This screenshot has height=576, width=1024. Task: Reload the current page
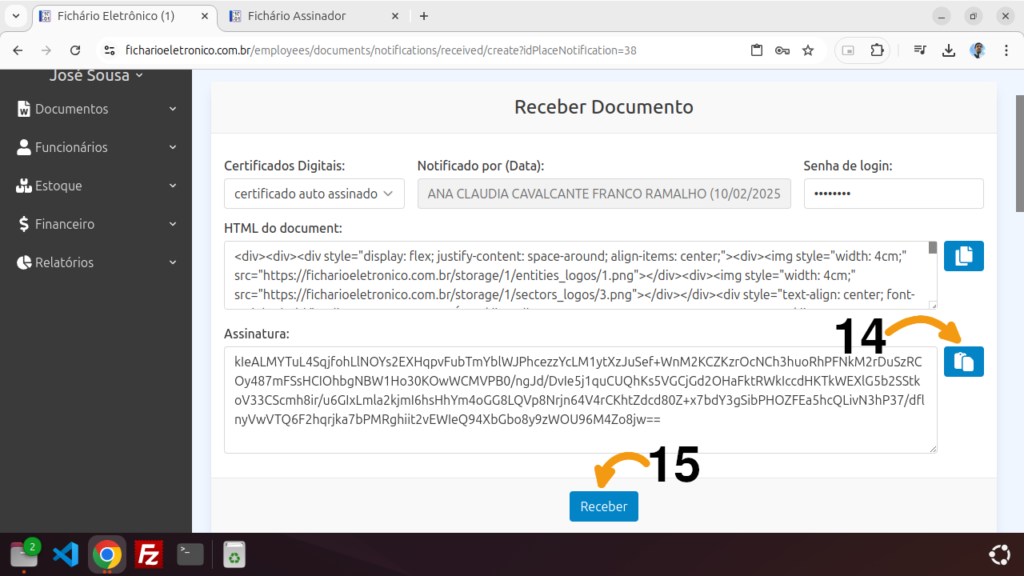click(75, 50)
